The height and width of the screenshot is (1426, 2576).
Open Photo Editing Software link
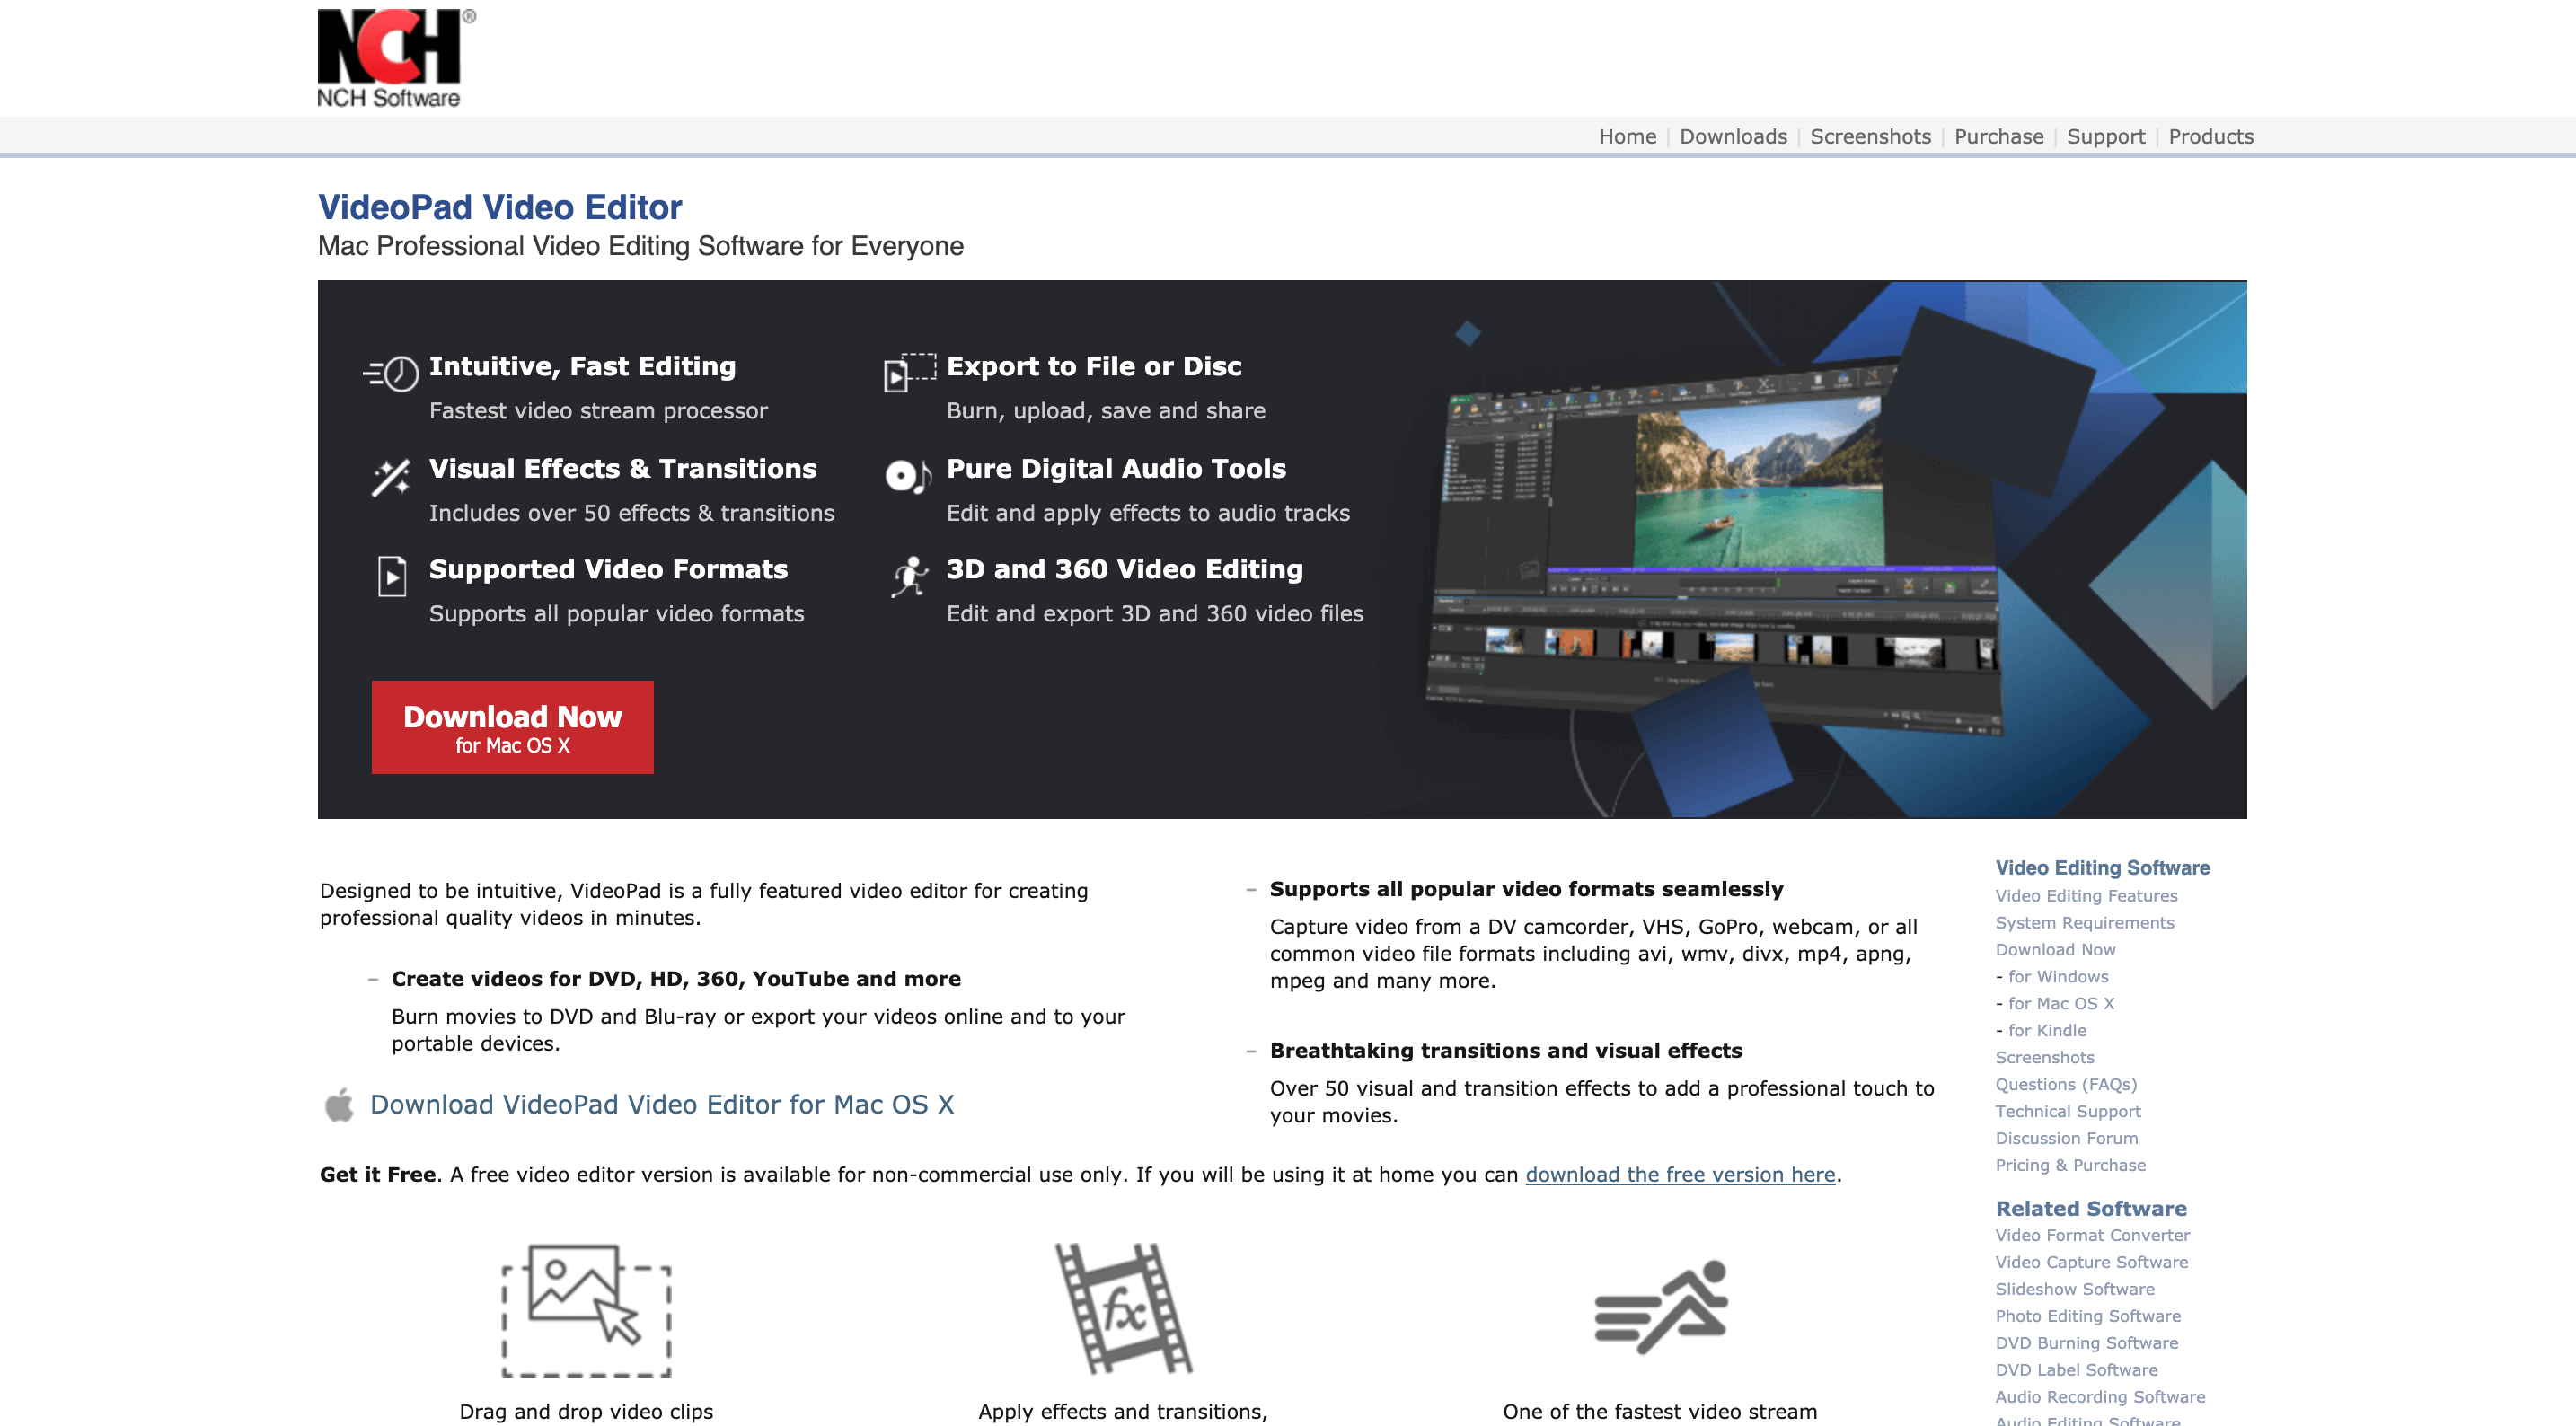2088,1317
